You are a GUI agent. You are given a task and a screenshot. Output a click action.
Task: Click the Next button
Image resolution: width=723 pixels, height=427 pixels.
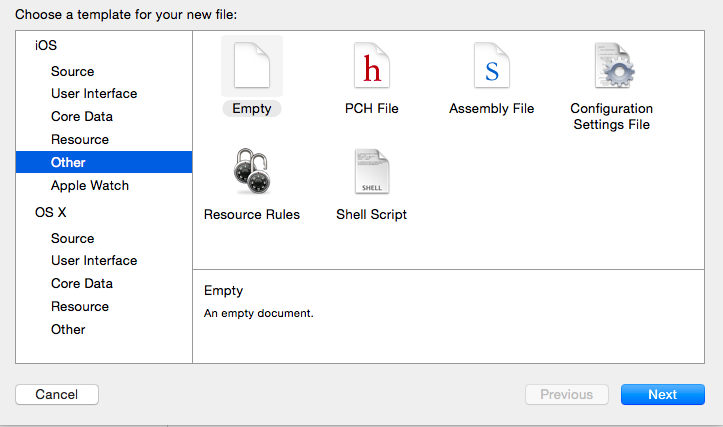[x=663, y=395]
